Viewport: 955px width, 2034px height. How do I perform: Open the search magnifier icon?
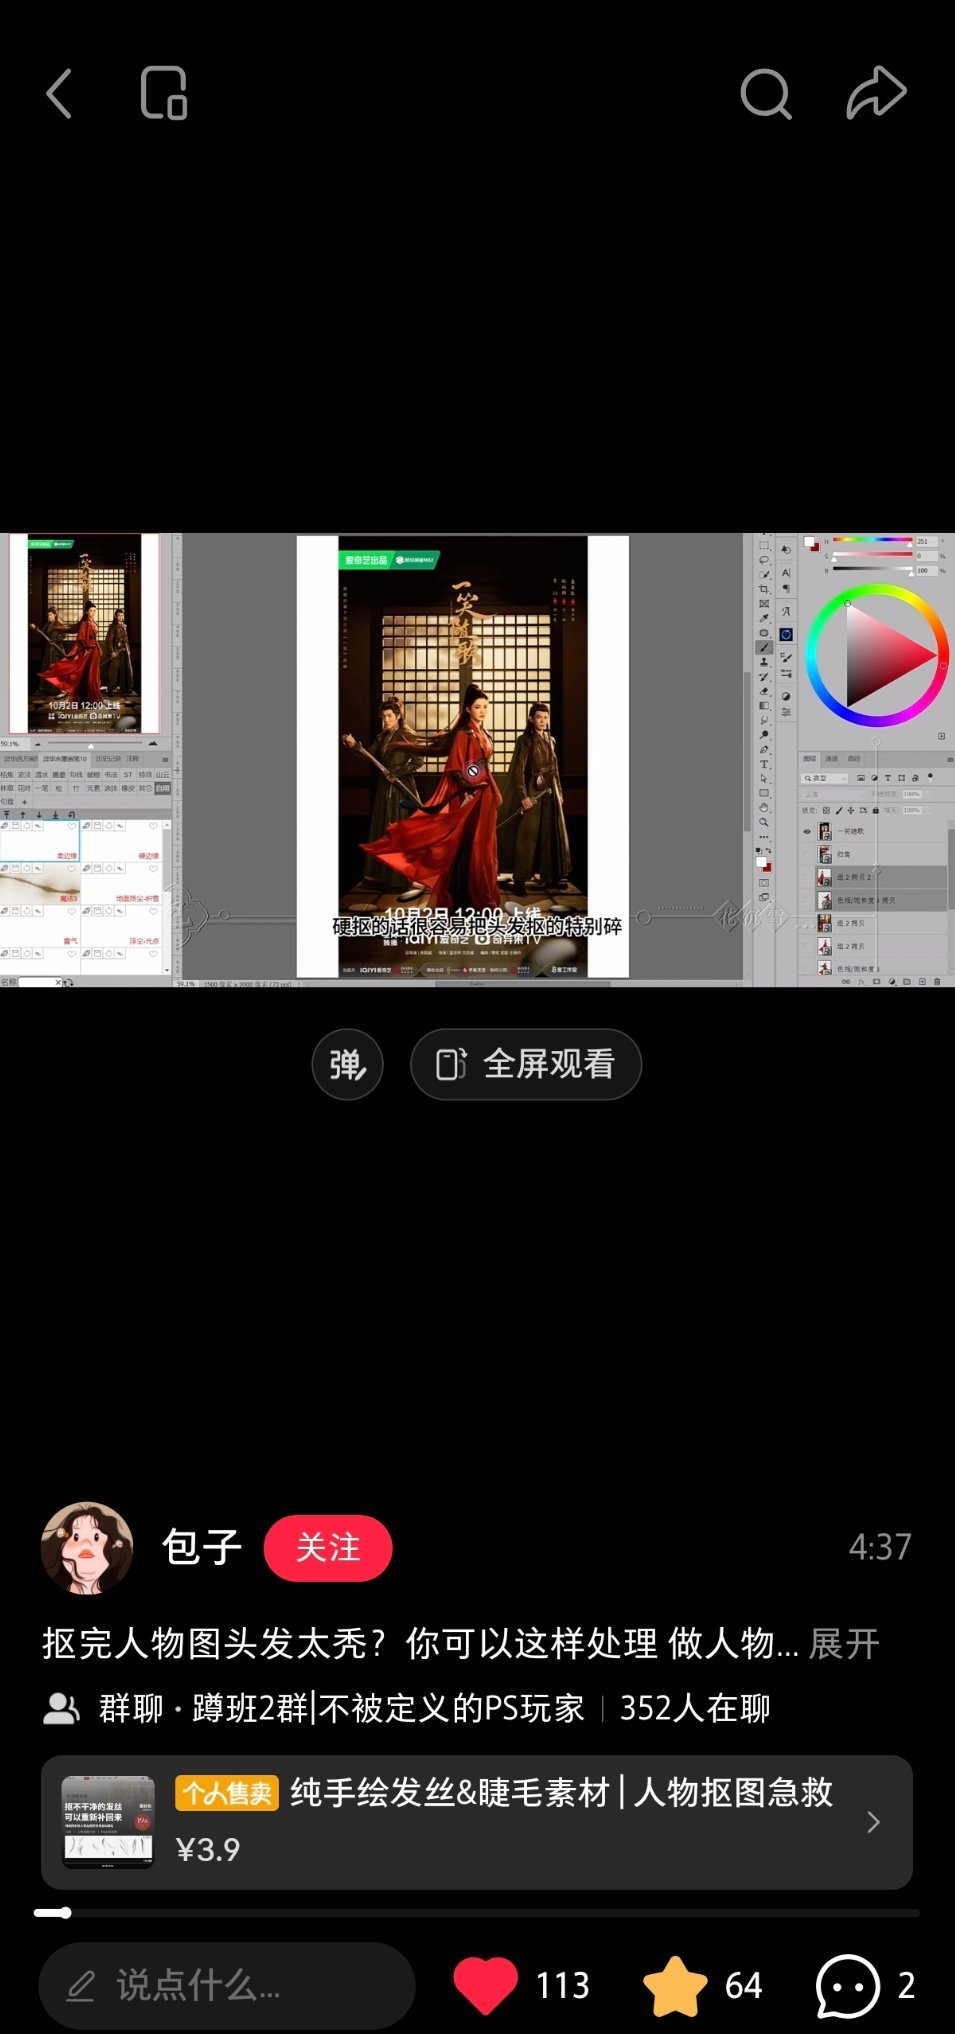pos(766,93)
